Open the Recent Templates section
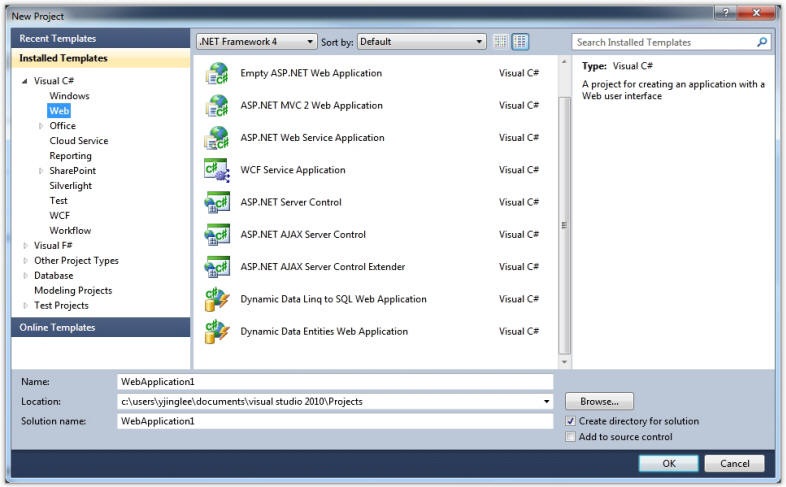Viewport: 786px width, 487px height. click(x=100, y=39)
